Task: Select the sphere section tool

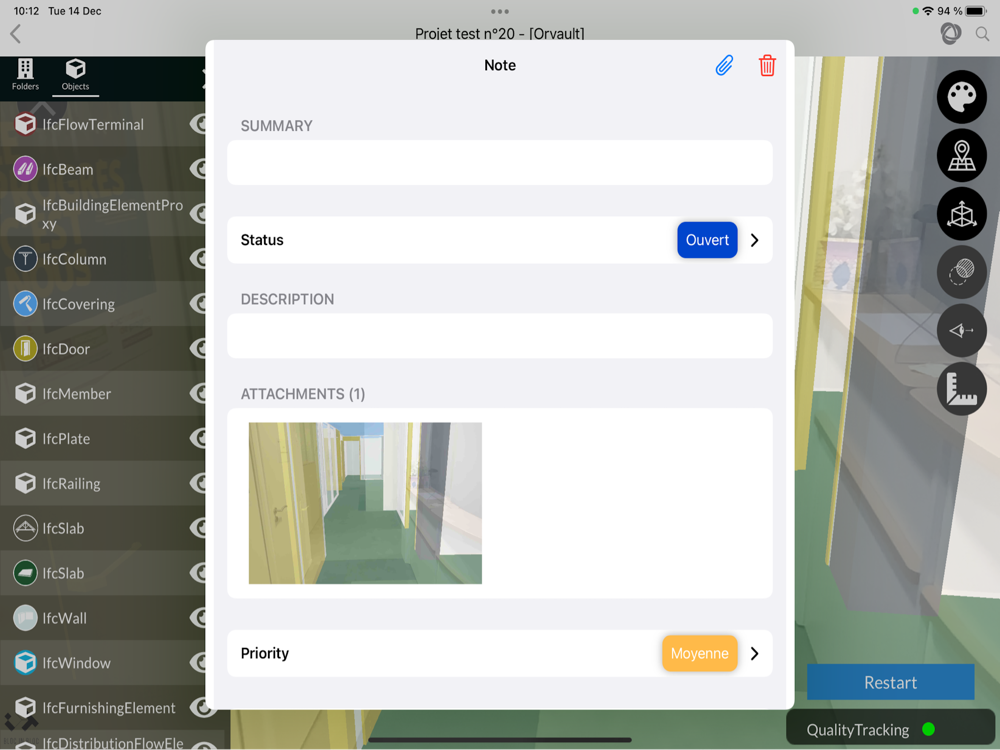Action: [x=961, y=272]
